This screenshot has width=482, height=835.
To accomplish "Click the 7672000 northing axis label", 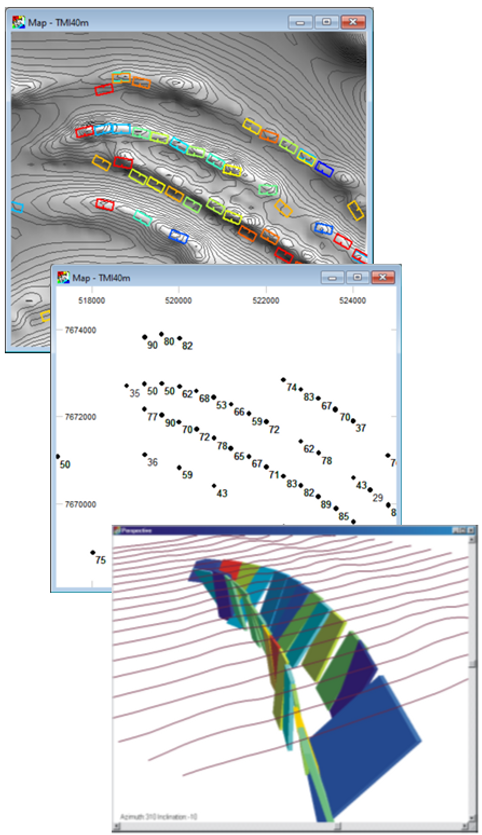I will pyautogui.click(x=80, y=417).
